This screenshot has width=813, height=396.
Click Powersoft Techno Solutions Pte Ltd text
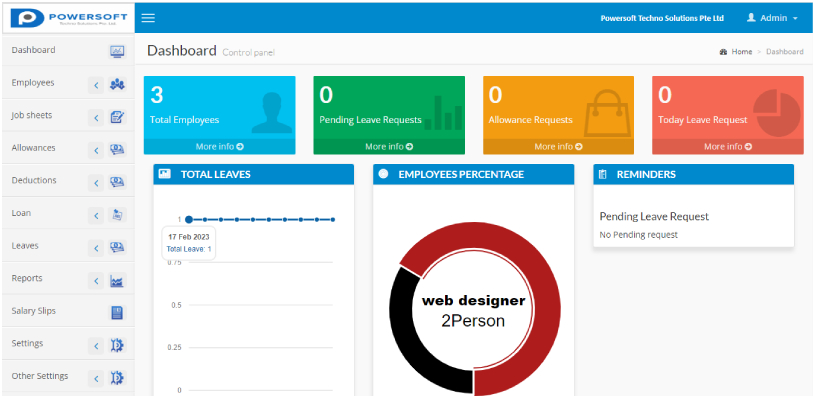click(x=662, y=18)
